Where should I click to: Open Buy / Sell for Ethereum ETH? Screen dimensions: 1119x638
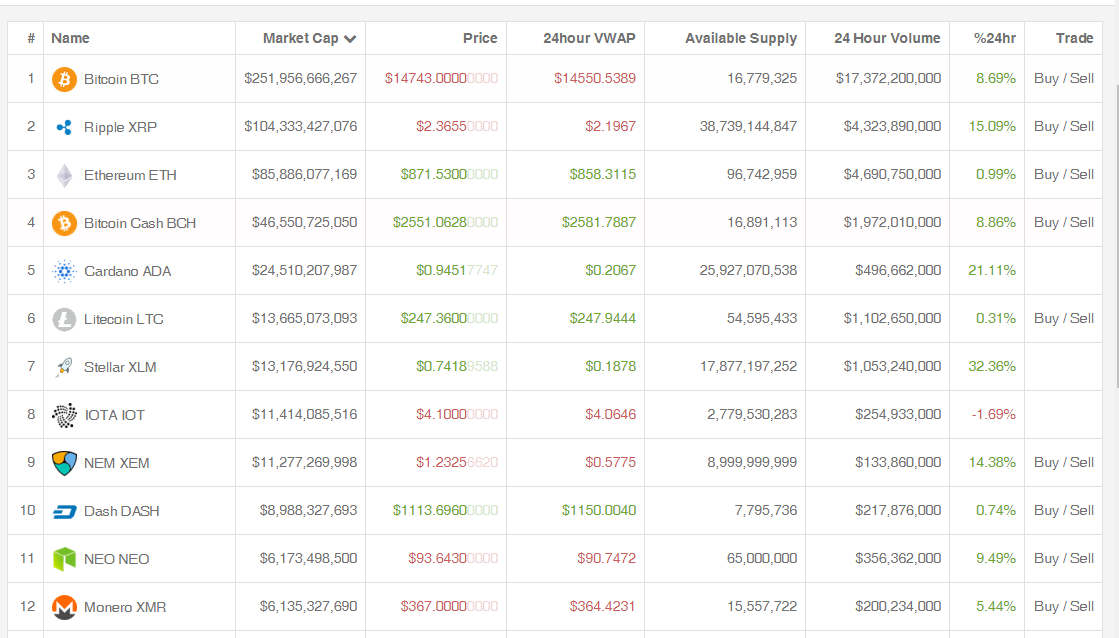click(1063, 174)
